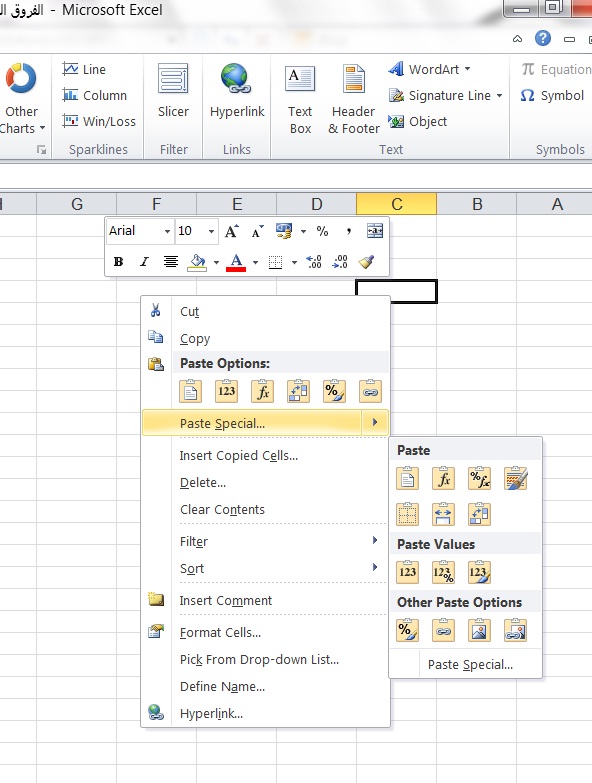Select Values & Number Formatting paste icon
This screenshot has width=592, height=783.
[x=443, y=572]
